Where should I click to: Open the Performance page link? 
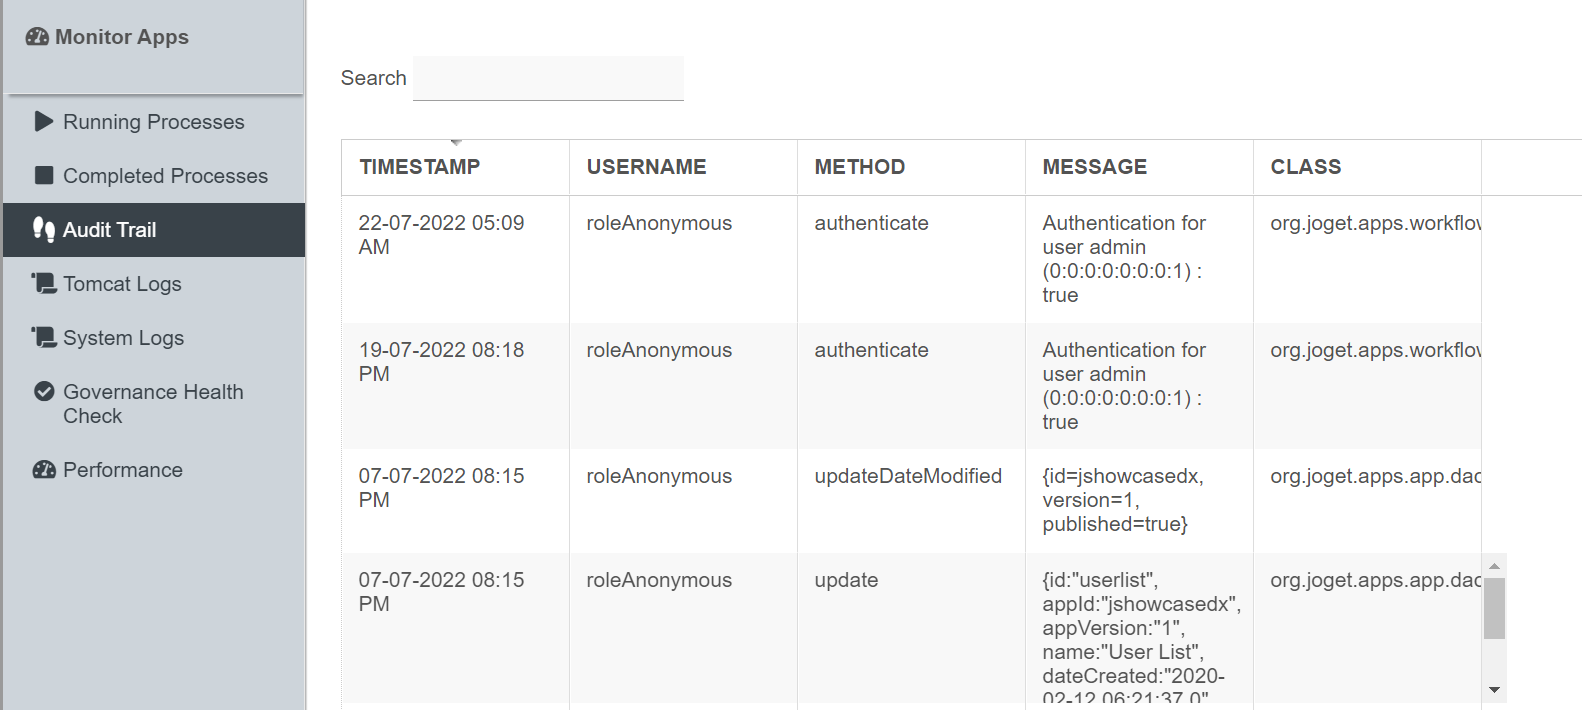pos(122,470)
